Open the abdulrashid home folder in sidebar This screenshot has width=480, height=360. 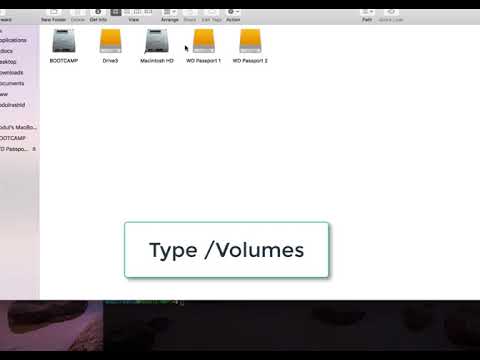click(x=13, y=105)
